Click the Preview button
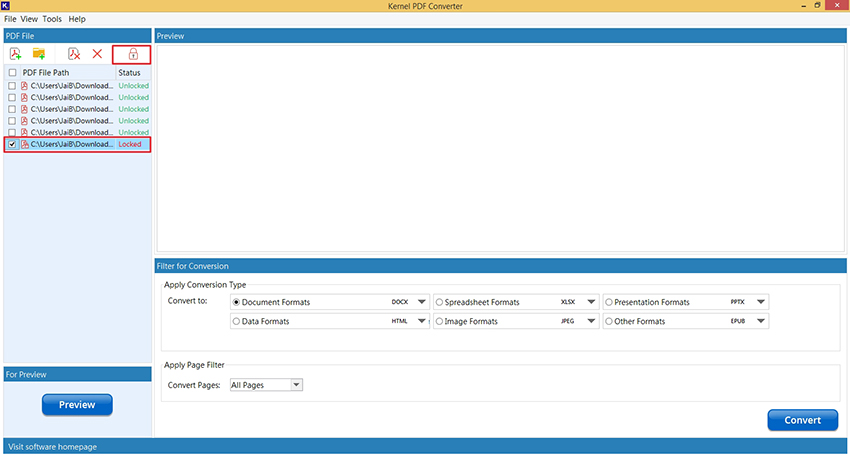Image resolution: width=850 pixels, height=457 pixels. point(77,404)
